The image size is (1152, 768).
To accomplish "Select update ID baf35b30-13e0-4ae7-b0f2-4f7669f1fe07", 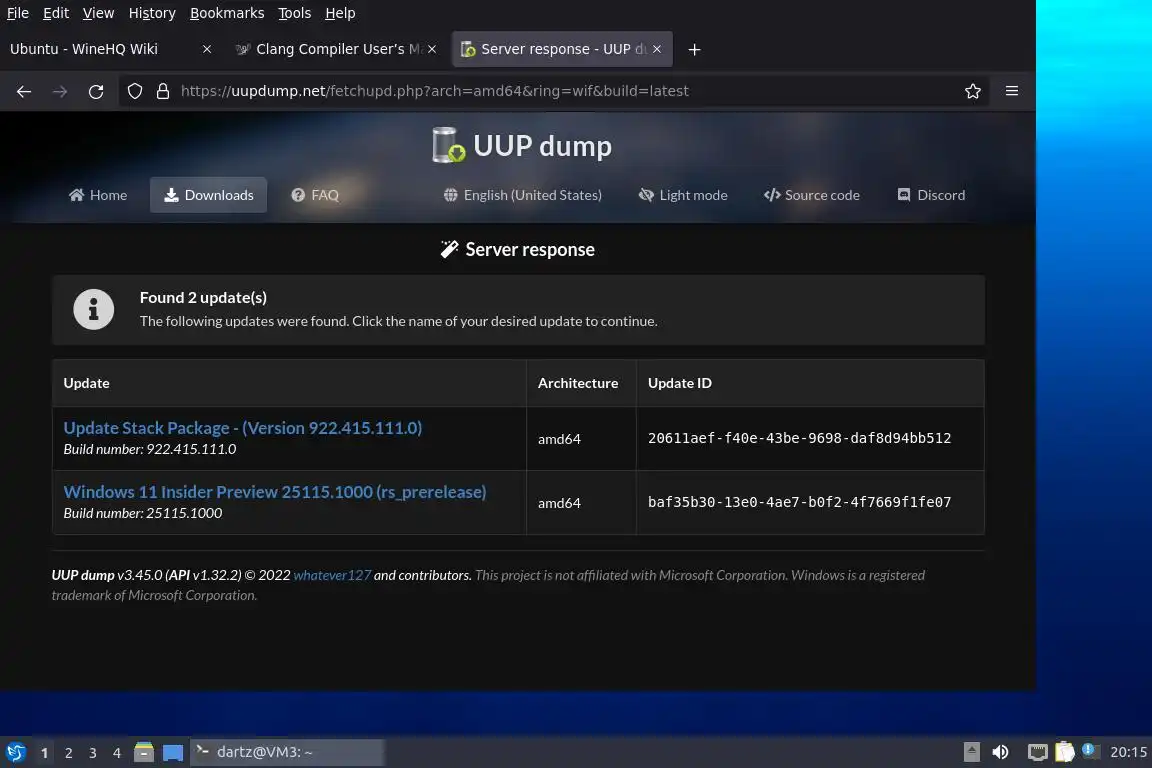I will tap(799, 502).
